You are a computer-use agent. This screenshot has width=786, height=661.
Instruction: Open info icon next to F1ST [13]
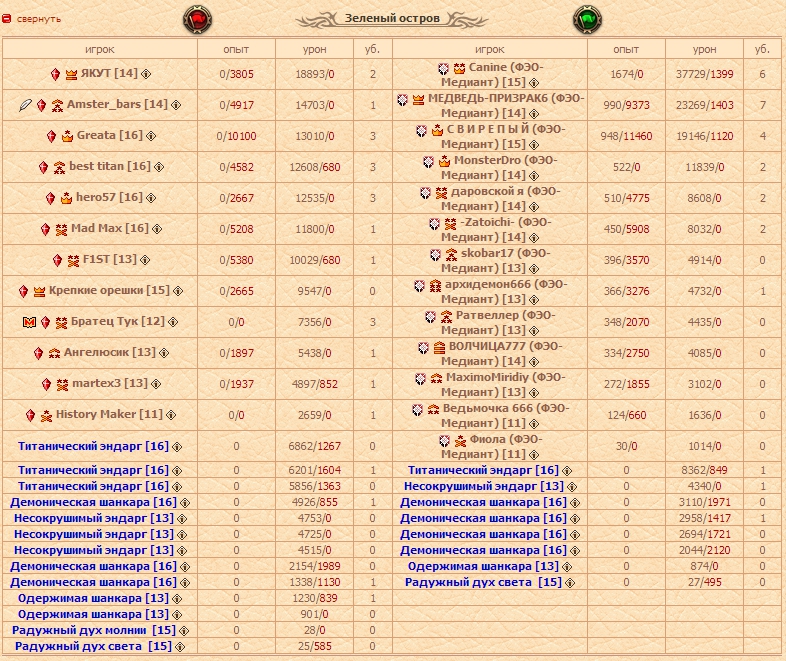click(x=145, y=261)
